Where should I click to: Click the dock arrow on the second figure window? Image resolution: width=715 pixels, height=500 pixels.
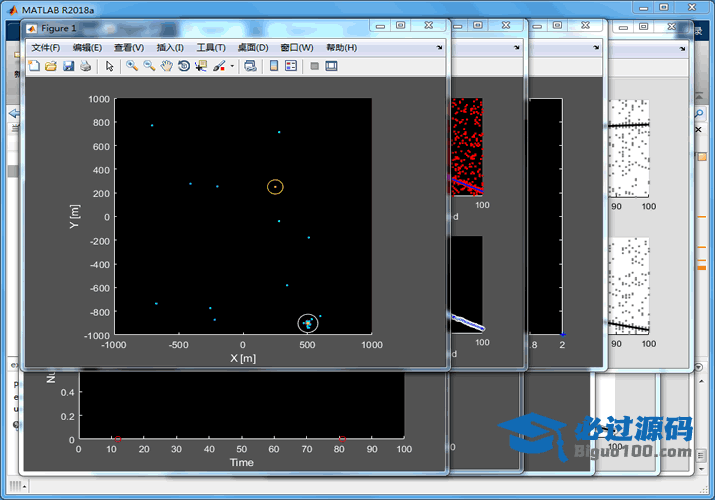[x=517, y=47]
